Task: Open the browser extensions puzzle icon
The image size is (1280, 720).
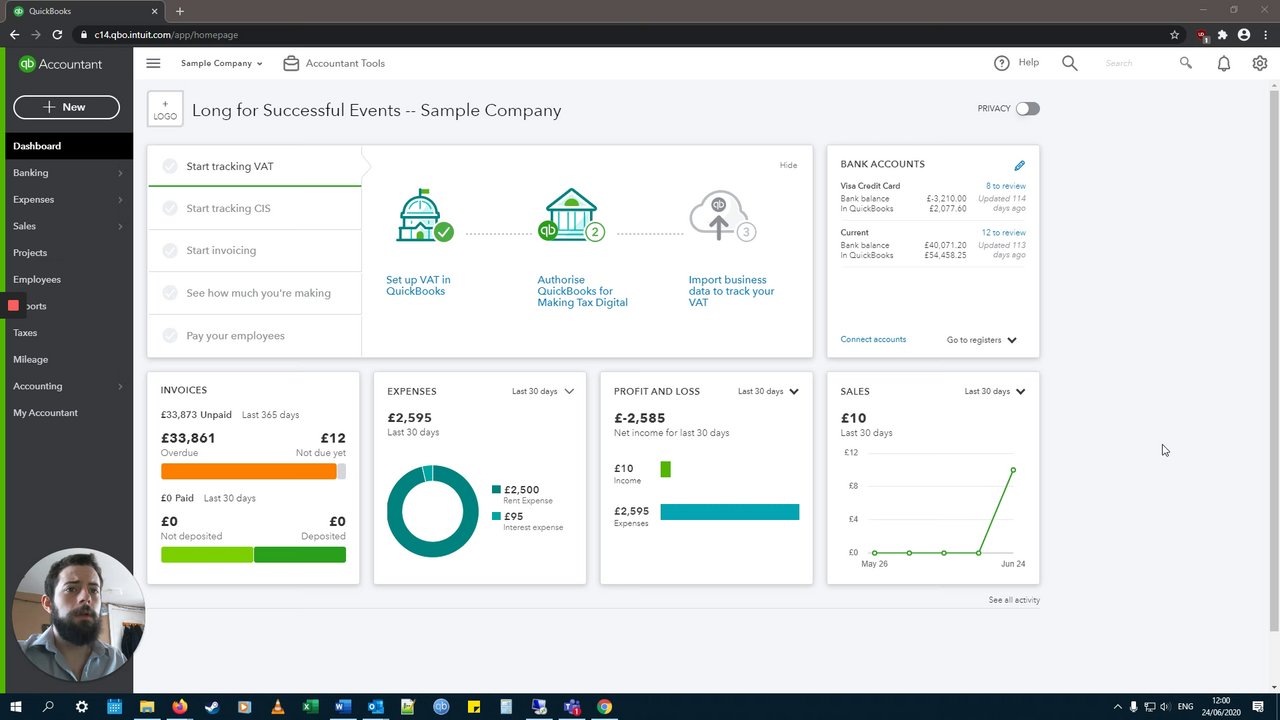Action: pyautogui.click(x=1222, y=35)
